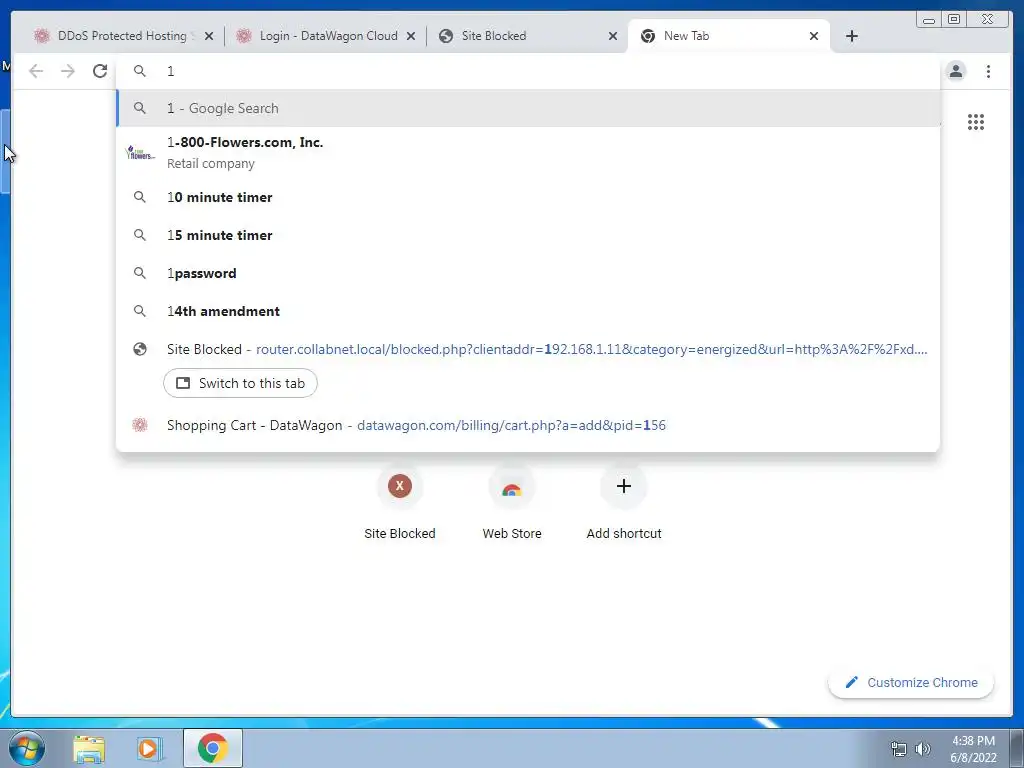Click the globe icon beside Site Blocked suggestion
The width and height of the screenshot is (1024, 768).
140,349
